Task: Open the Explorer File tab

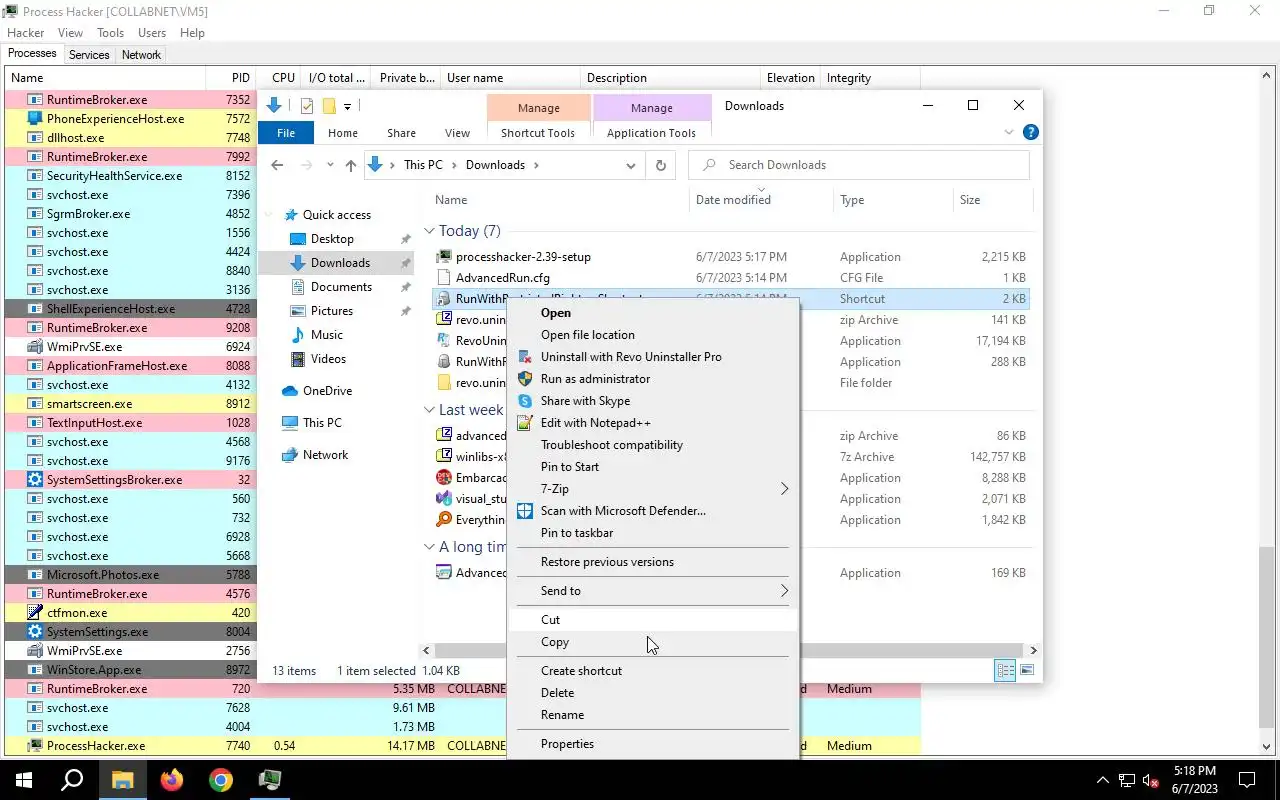Action: point(286,133)
